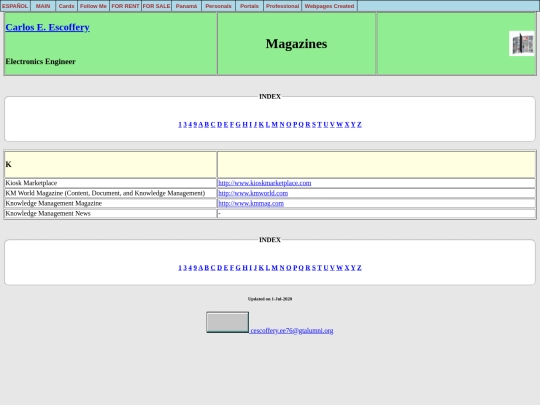
Task: Select the Professional menu item
Action: tap(282, 6)
